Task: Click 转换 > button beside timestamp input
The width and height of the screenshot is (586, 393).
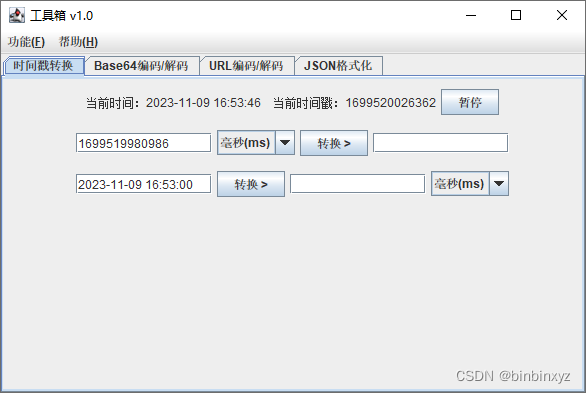Action: [334, 143]
